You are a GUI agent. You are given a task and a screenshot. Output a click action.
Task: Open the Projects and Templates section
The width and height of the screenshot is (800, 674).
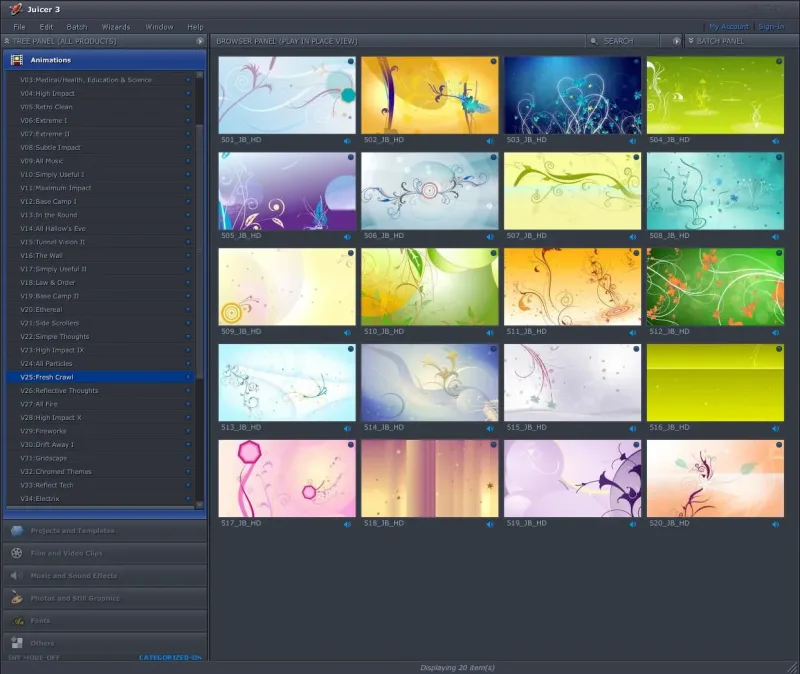[105, 531]
